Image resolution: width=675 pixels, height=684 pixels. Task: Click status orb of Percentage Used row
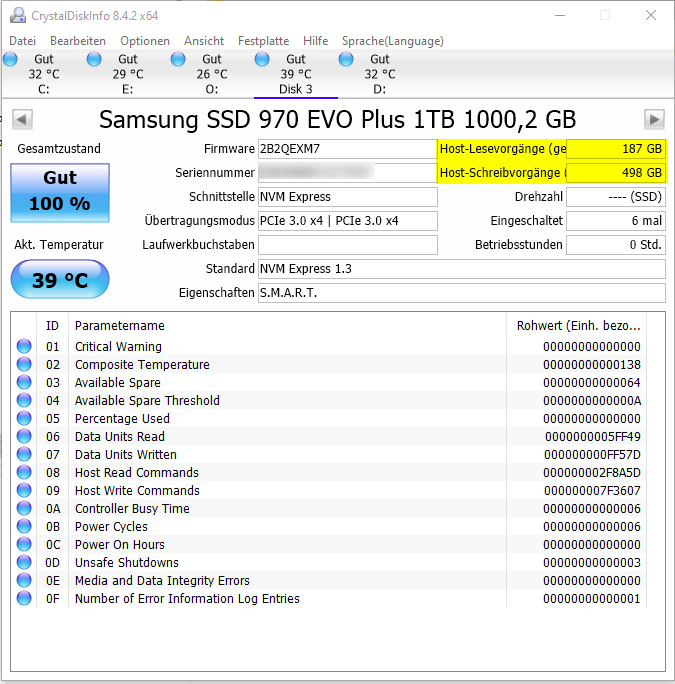24,418
